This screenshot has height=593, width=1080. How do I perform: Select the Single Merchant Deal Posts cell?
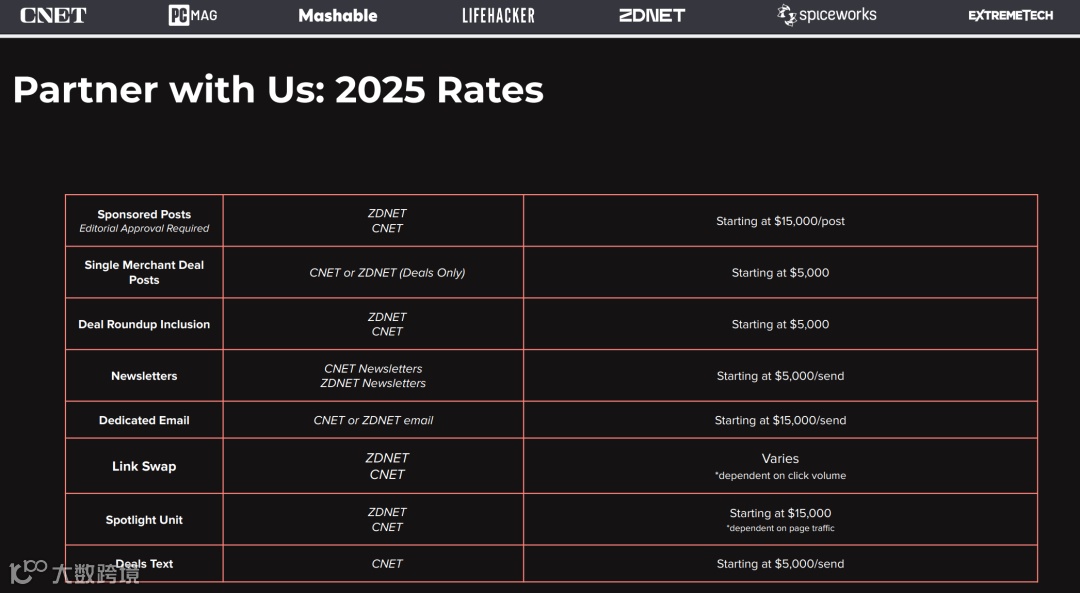[144, 272]
